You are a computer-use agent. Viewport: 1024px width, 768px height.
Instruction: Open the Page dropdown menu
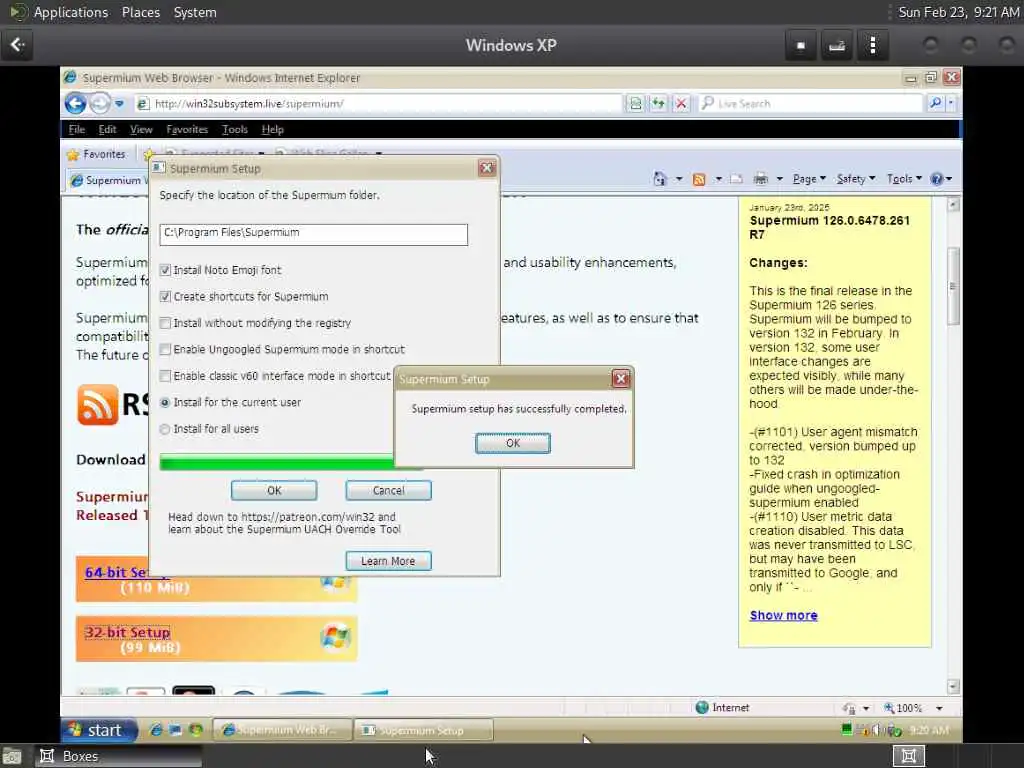809,179
